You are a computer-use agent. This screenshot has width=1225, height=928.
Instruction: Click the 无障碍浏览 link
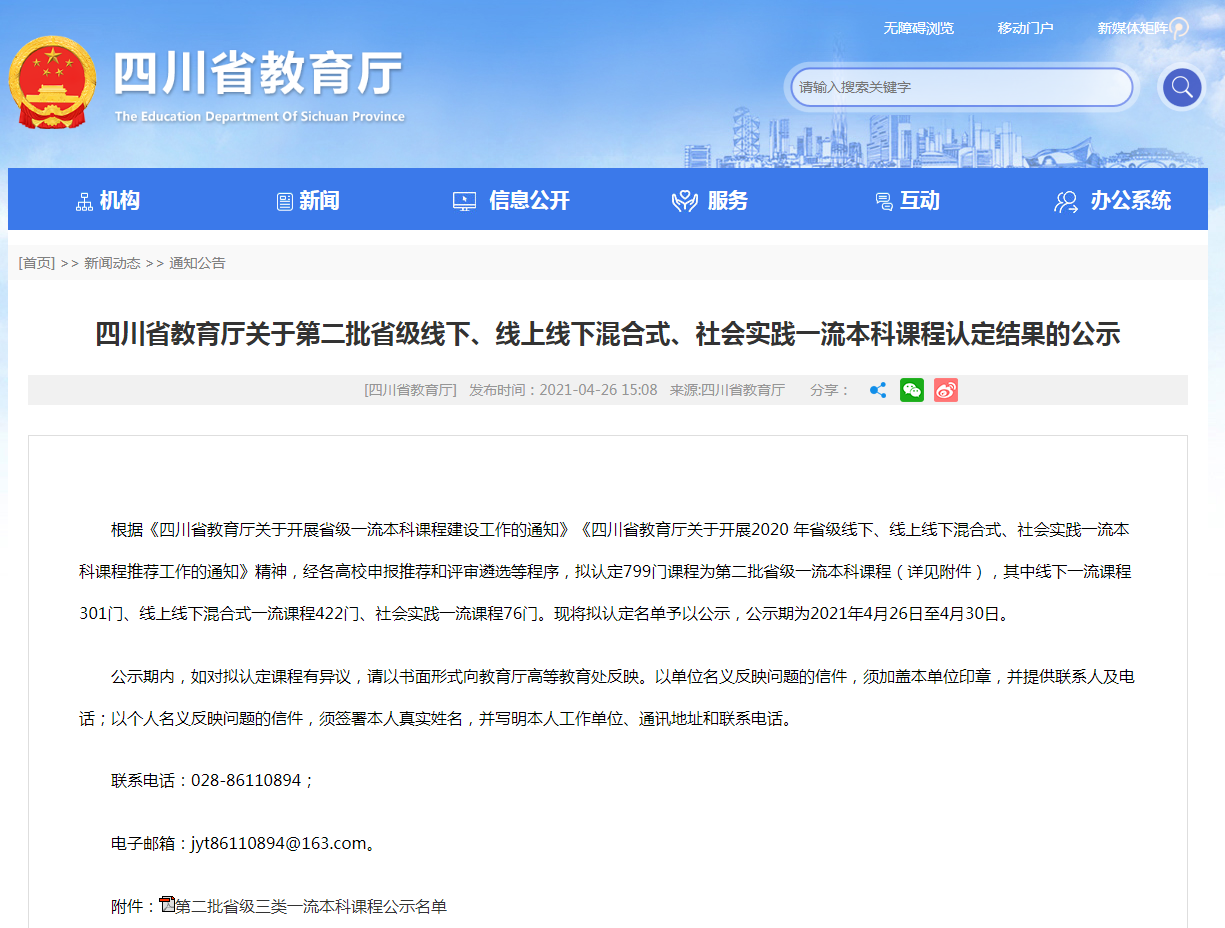tap(918, 28)
